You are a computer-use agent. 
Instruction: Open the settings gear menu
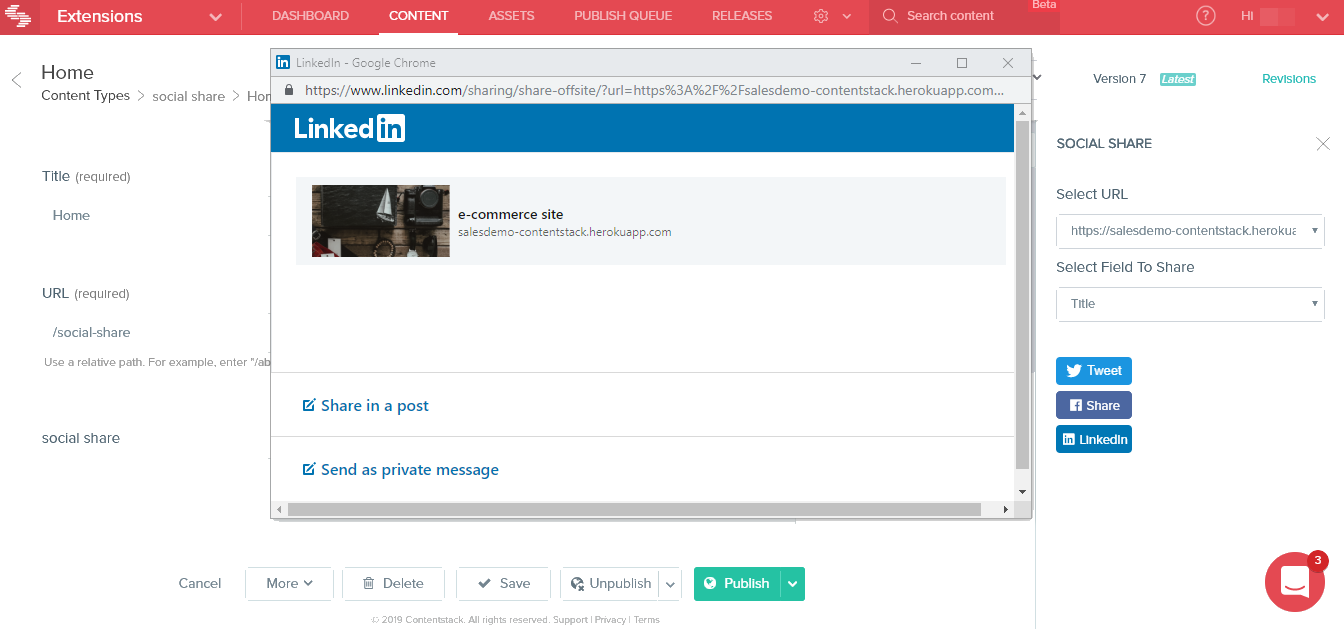point(821,16)
